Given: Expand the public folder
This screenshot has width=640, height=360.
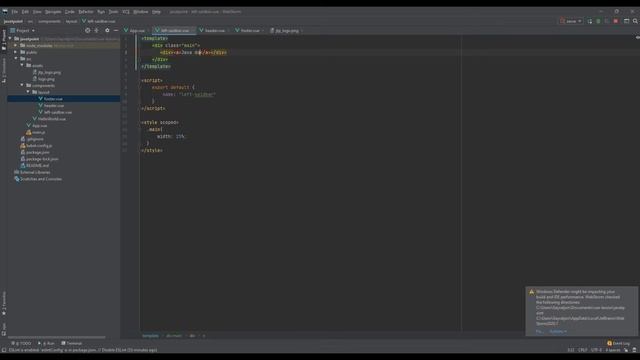Looking at the screenshot, I should click(x=16, y=52).
